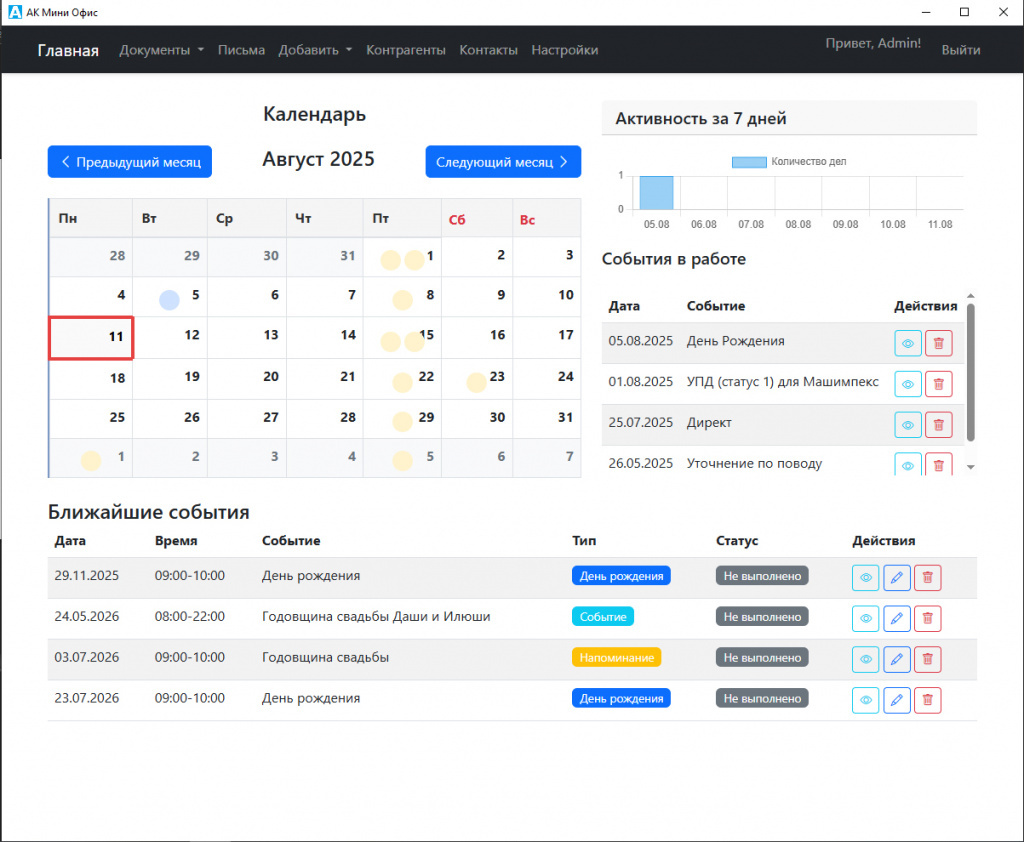The width and height of the screenshot is (1024, 842).
Task: Go to Предыдущий месяц
Action: click(x=130, y=161)
